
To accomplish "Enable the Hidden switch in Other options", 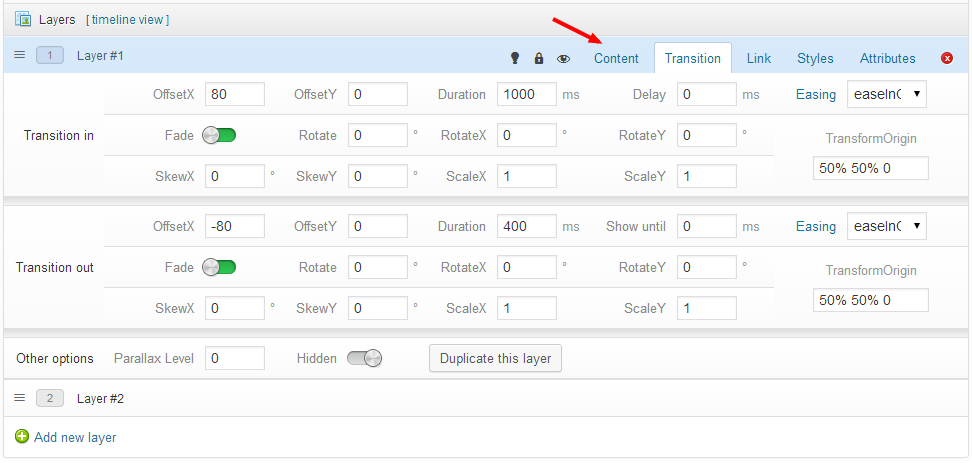I will [x=364, y=358].
